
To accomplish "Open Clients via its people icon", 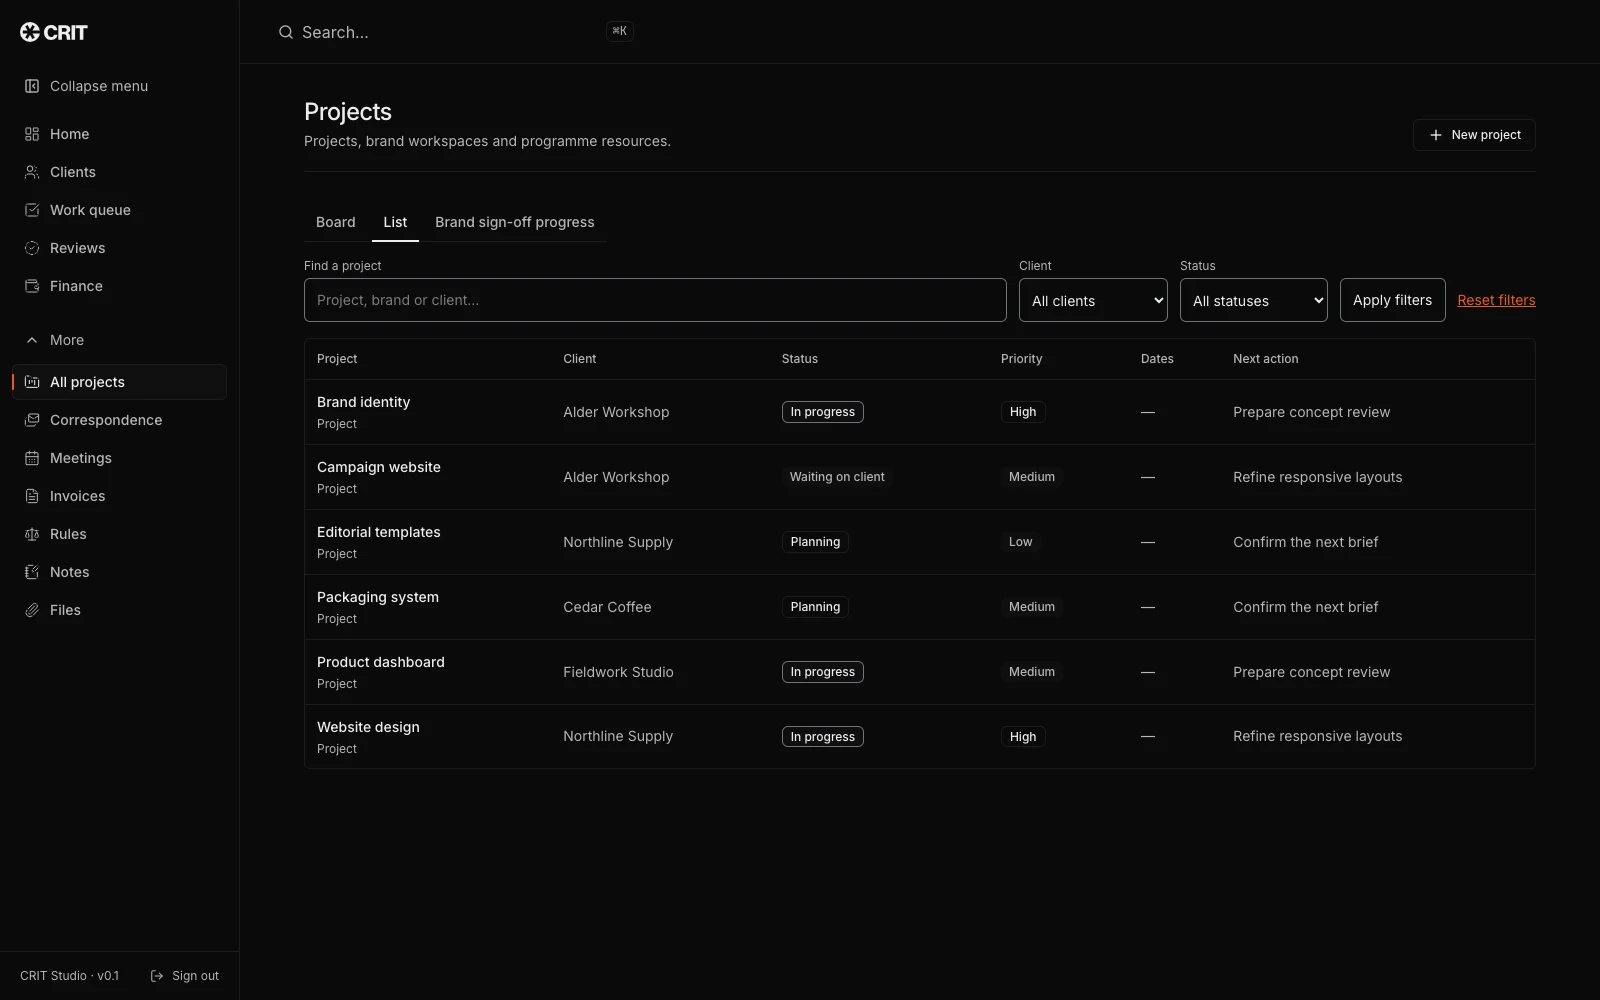I will (32, 172).
